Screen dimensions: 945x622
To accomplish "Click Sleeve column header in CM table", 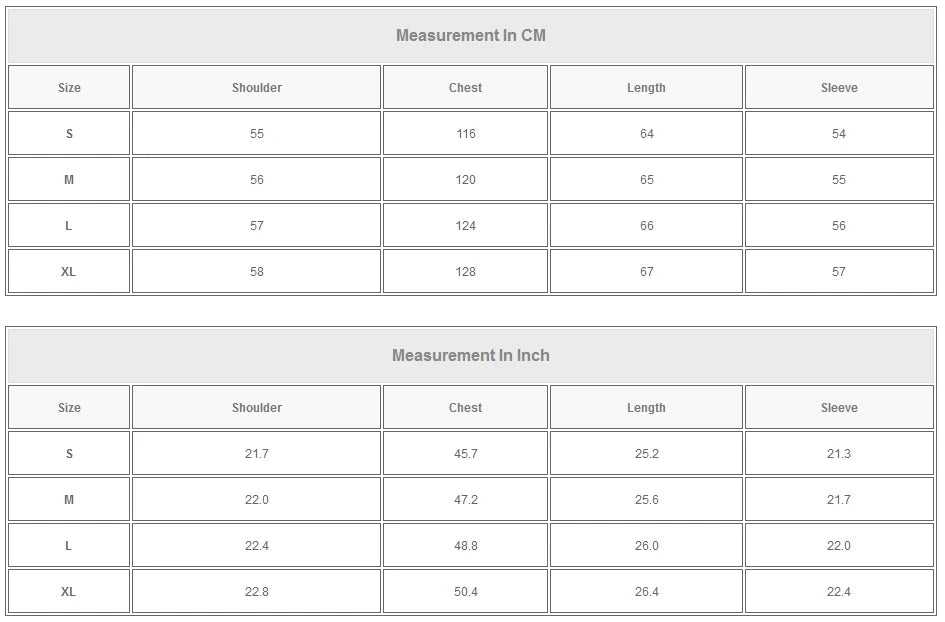I will pos(839,88).
